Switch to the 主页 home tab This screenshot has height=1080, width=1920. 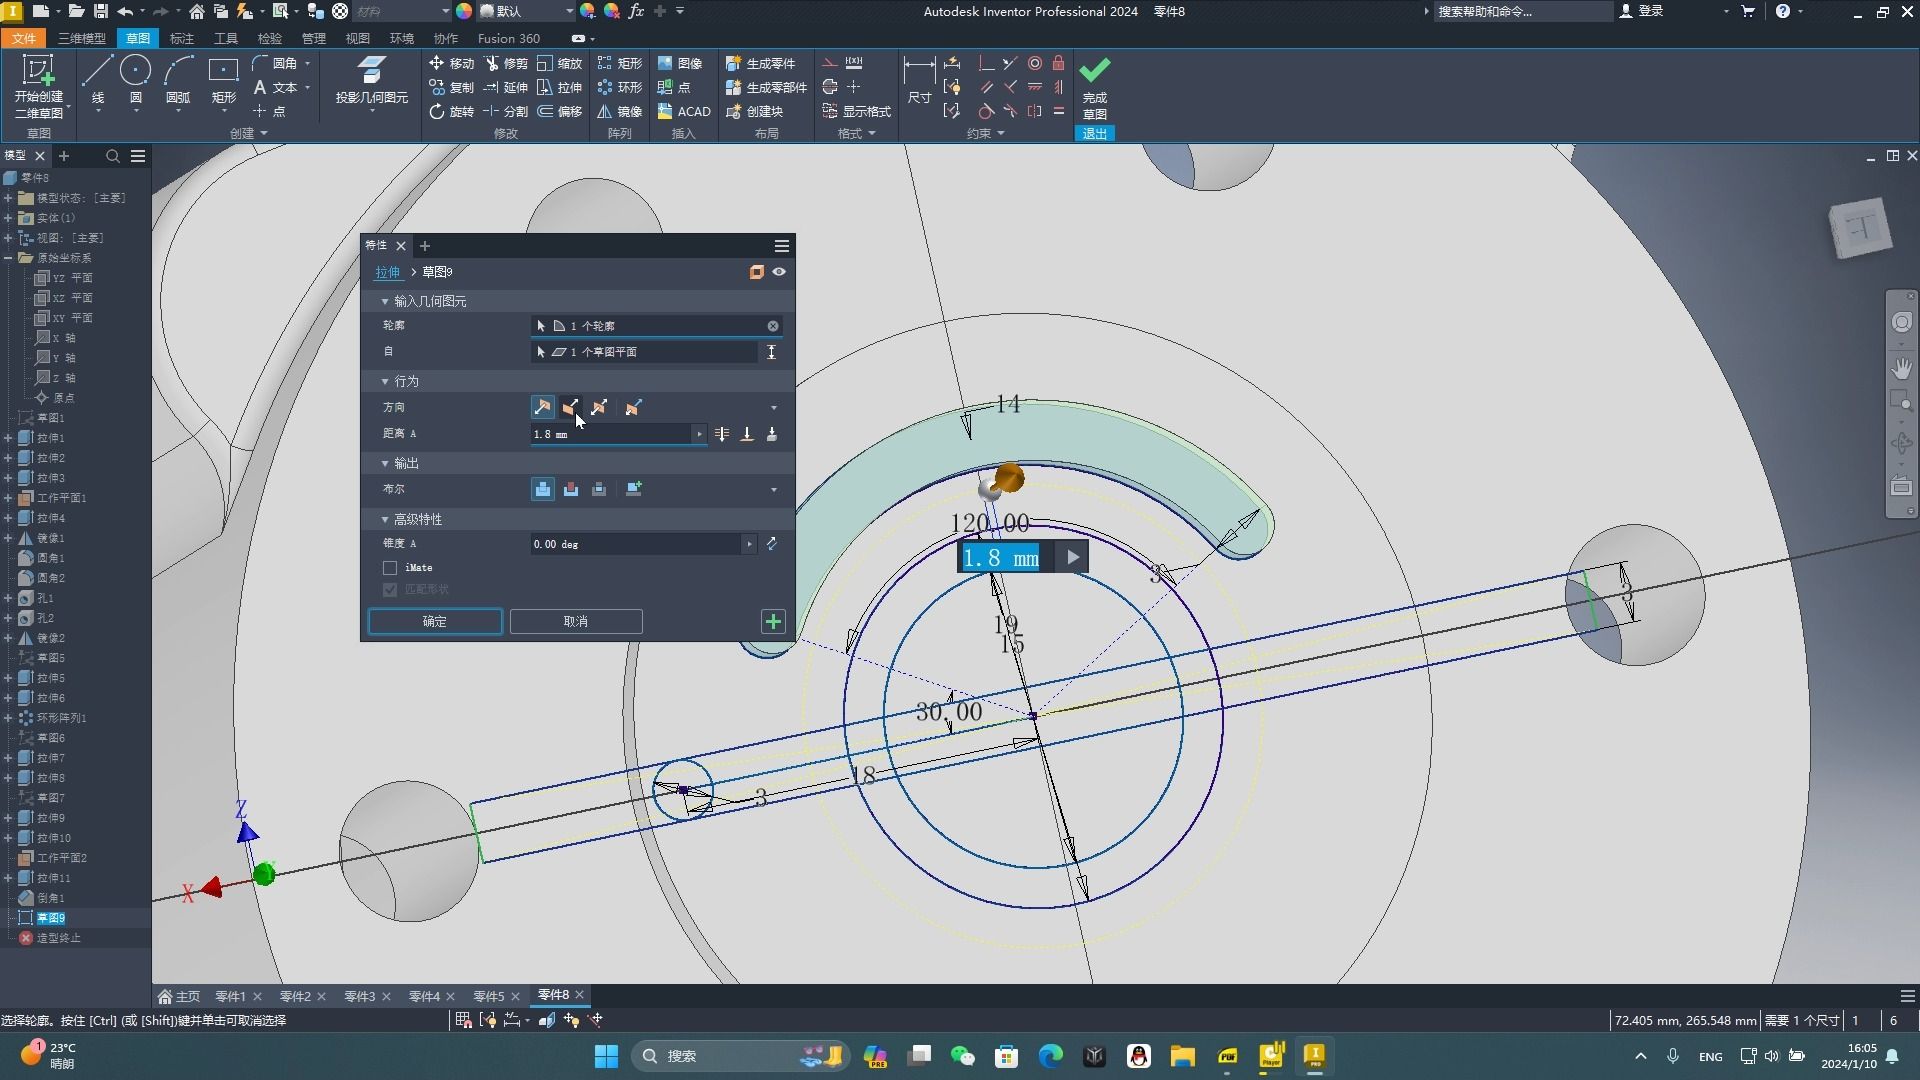coord(179,996)
